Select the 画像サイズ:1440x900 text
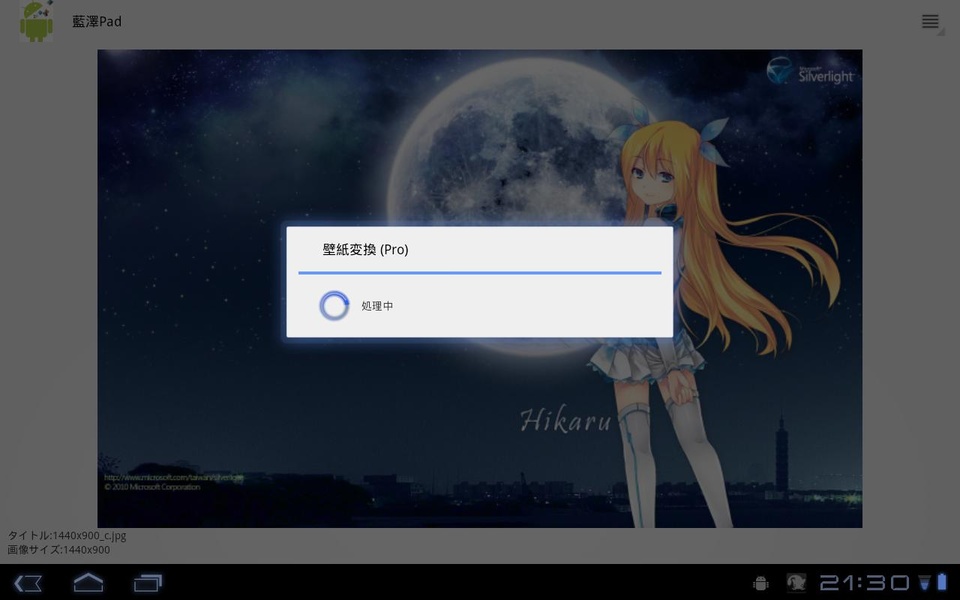This screenshot has width=960, height=600. pyautogui.click(x=59, y=550)
